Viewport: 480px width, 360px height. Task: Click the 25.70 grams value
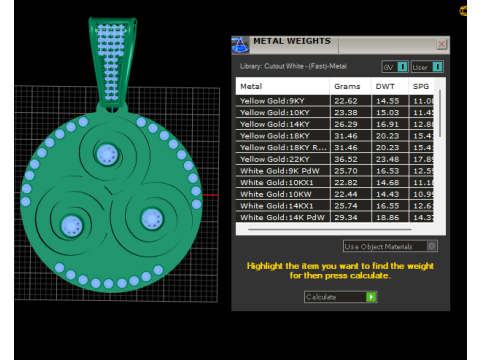346,171
